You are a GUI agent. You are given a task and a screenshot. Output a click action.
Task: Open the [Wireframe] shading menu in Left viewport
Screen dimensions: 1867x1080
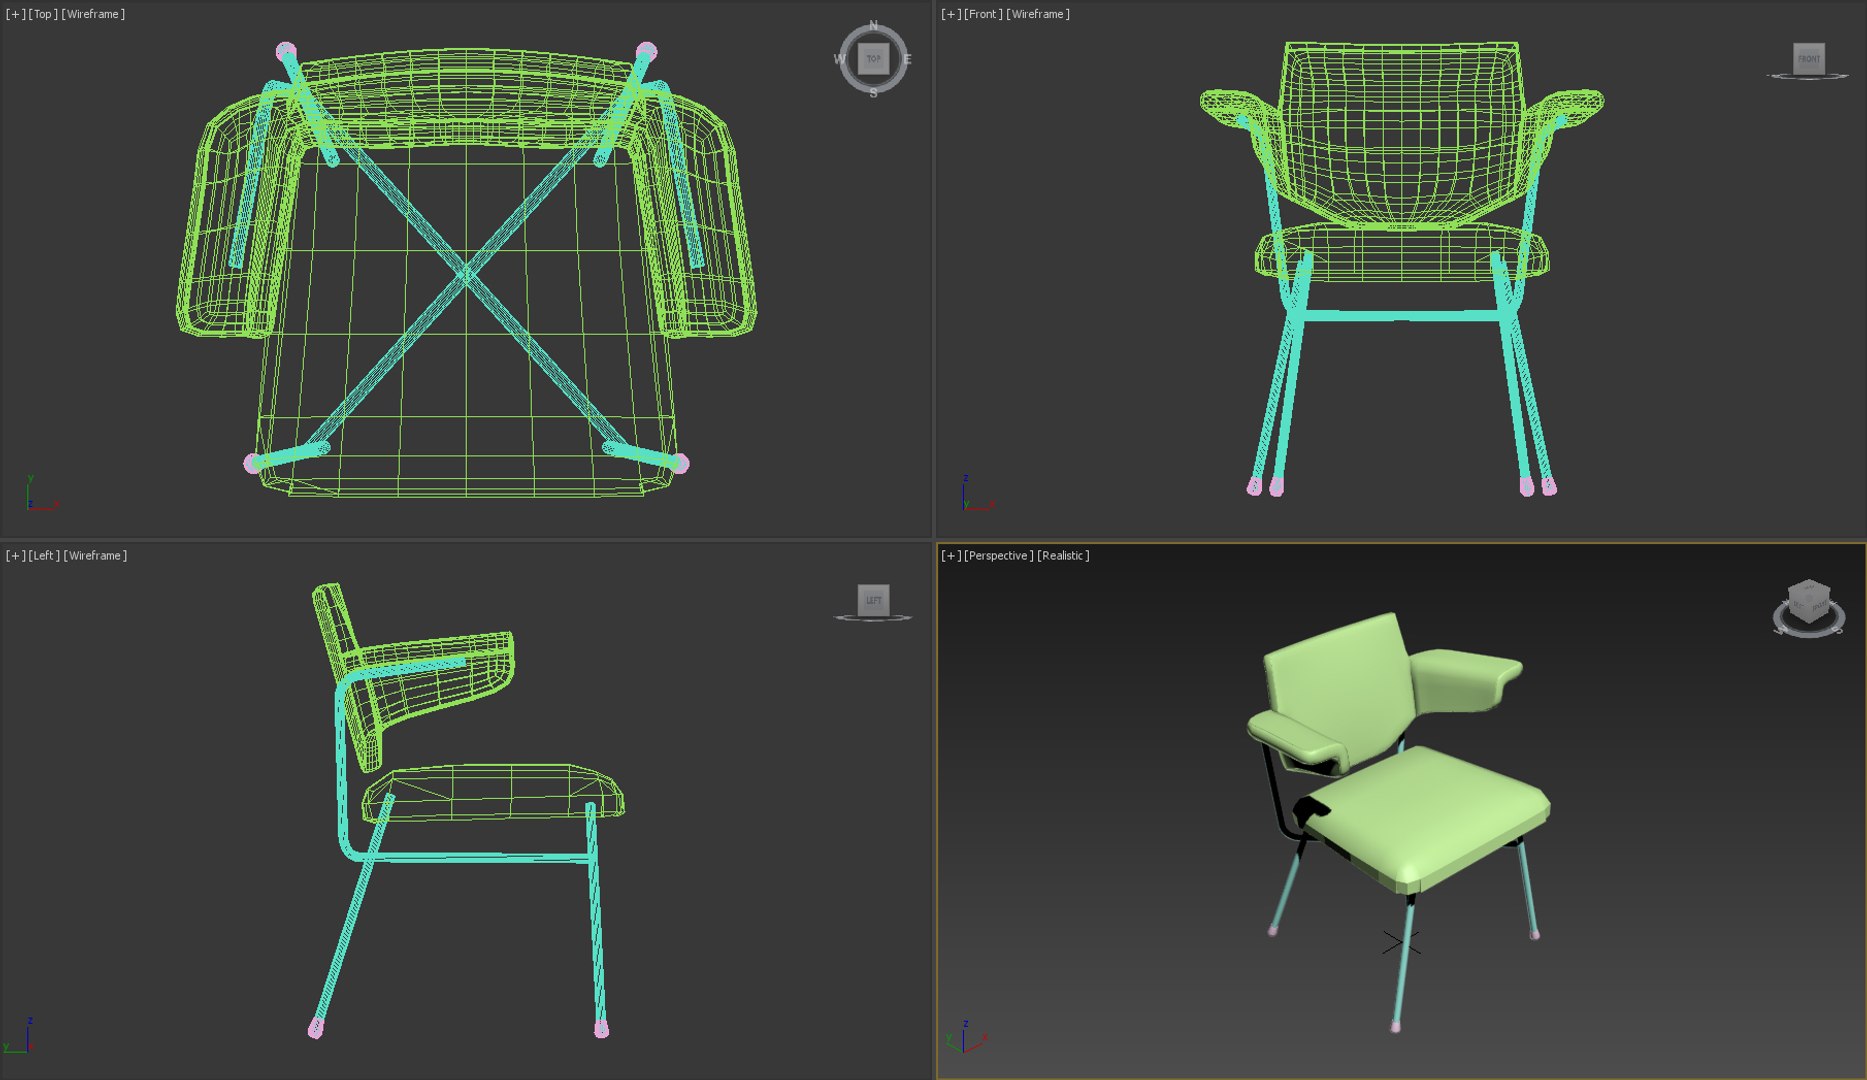(x=95, y=555)
